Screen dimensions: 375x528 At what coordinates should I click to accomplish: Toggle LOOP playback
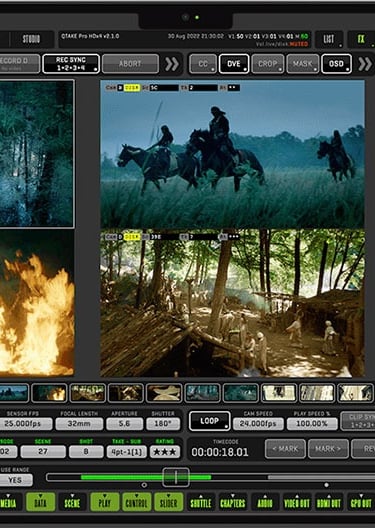(210, 421)
